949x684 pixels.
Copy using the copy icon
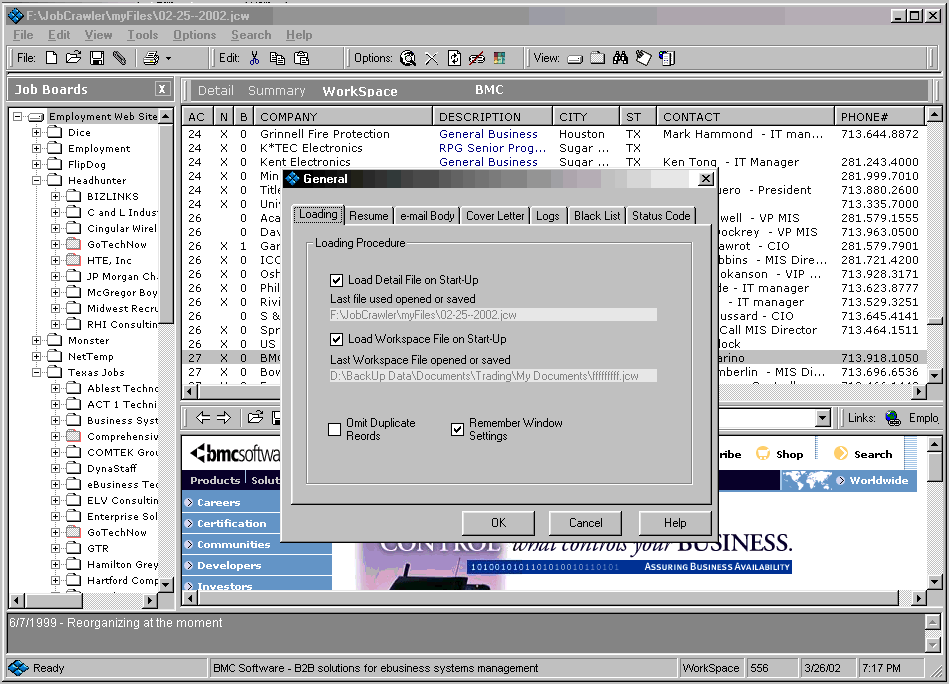pos(276,58)
